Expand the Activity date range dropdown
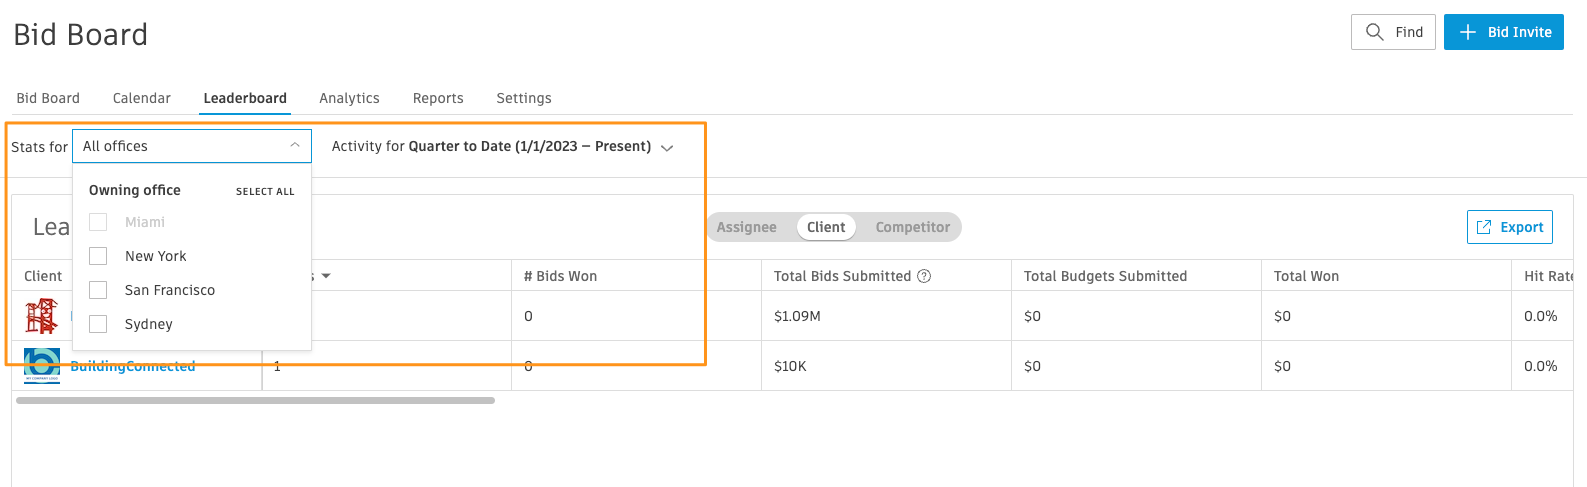The image size is (1587, 487). (x=503, y=146)
